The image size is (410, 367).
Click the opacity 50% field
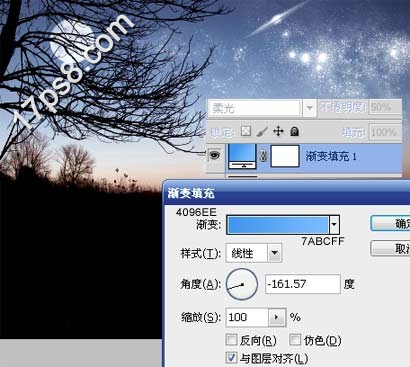[x=385, y=107]
